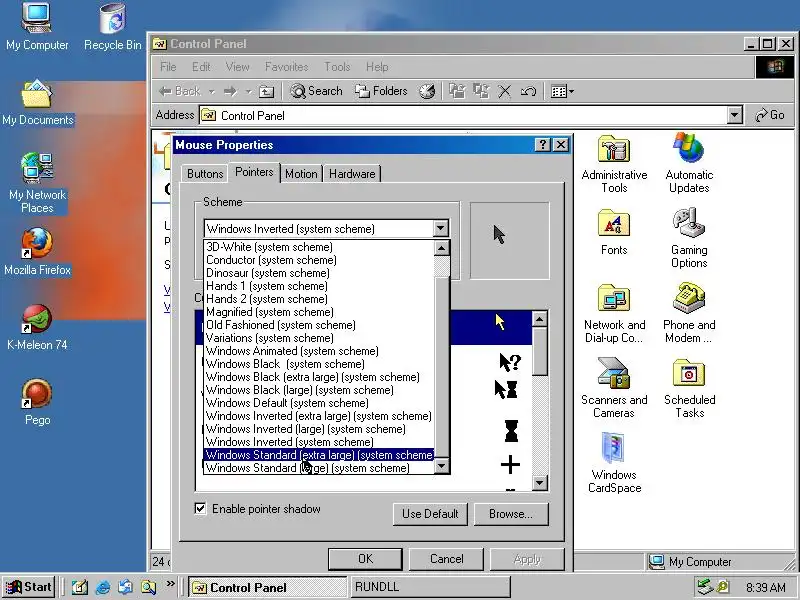800x600 pixels.
Task: Switch to the Hardware tab
Action: click(352, 173)
